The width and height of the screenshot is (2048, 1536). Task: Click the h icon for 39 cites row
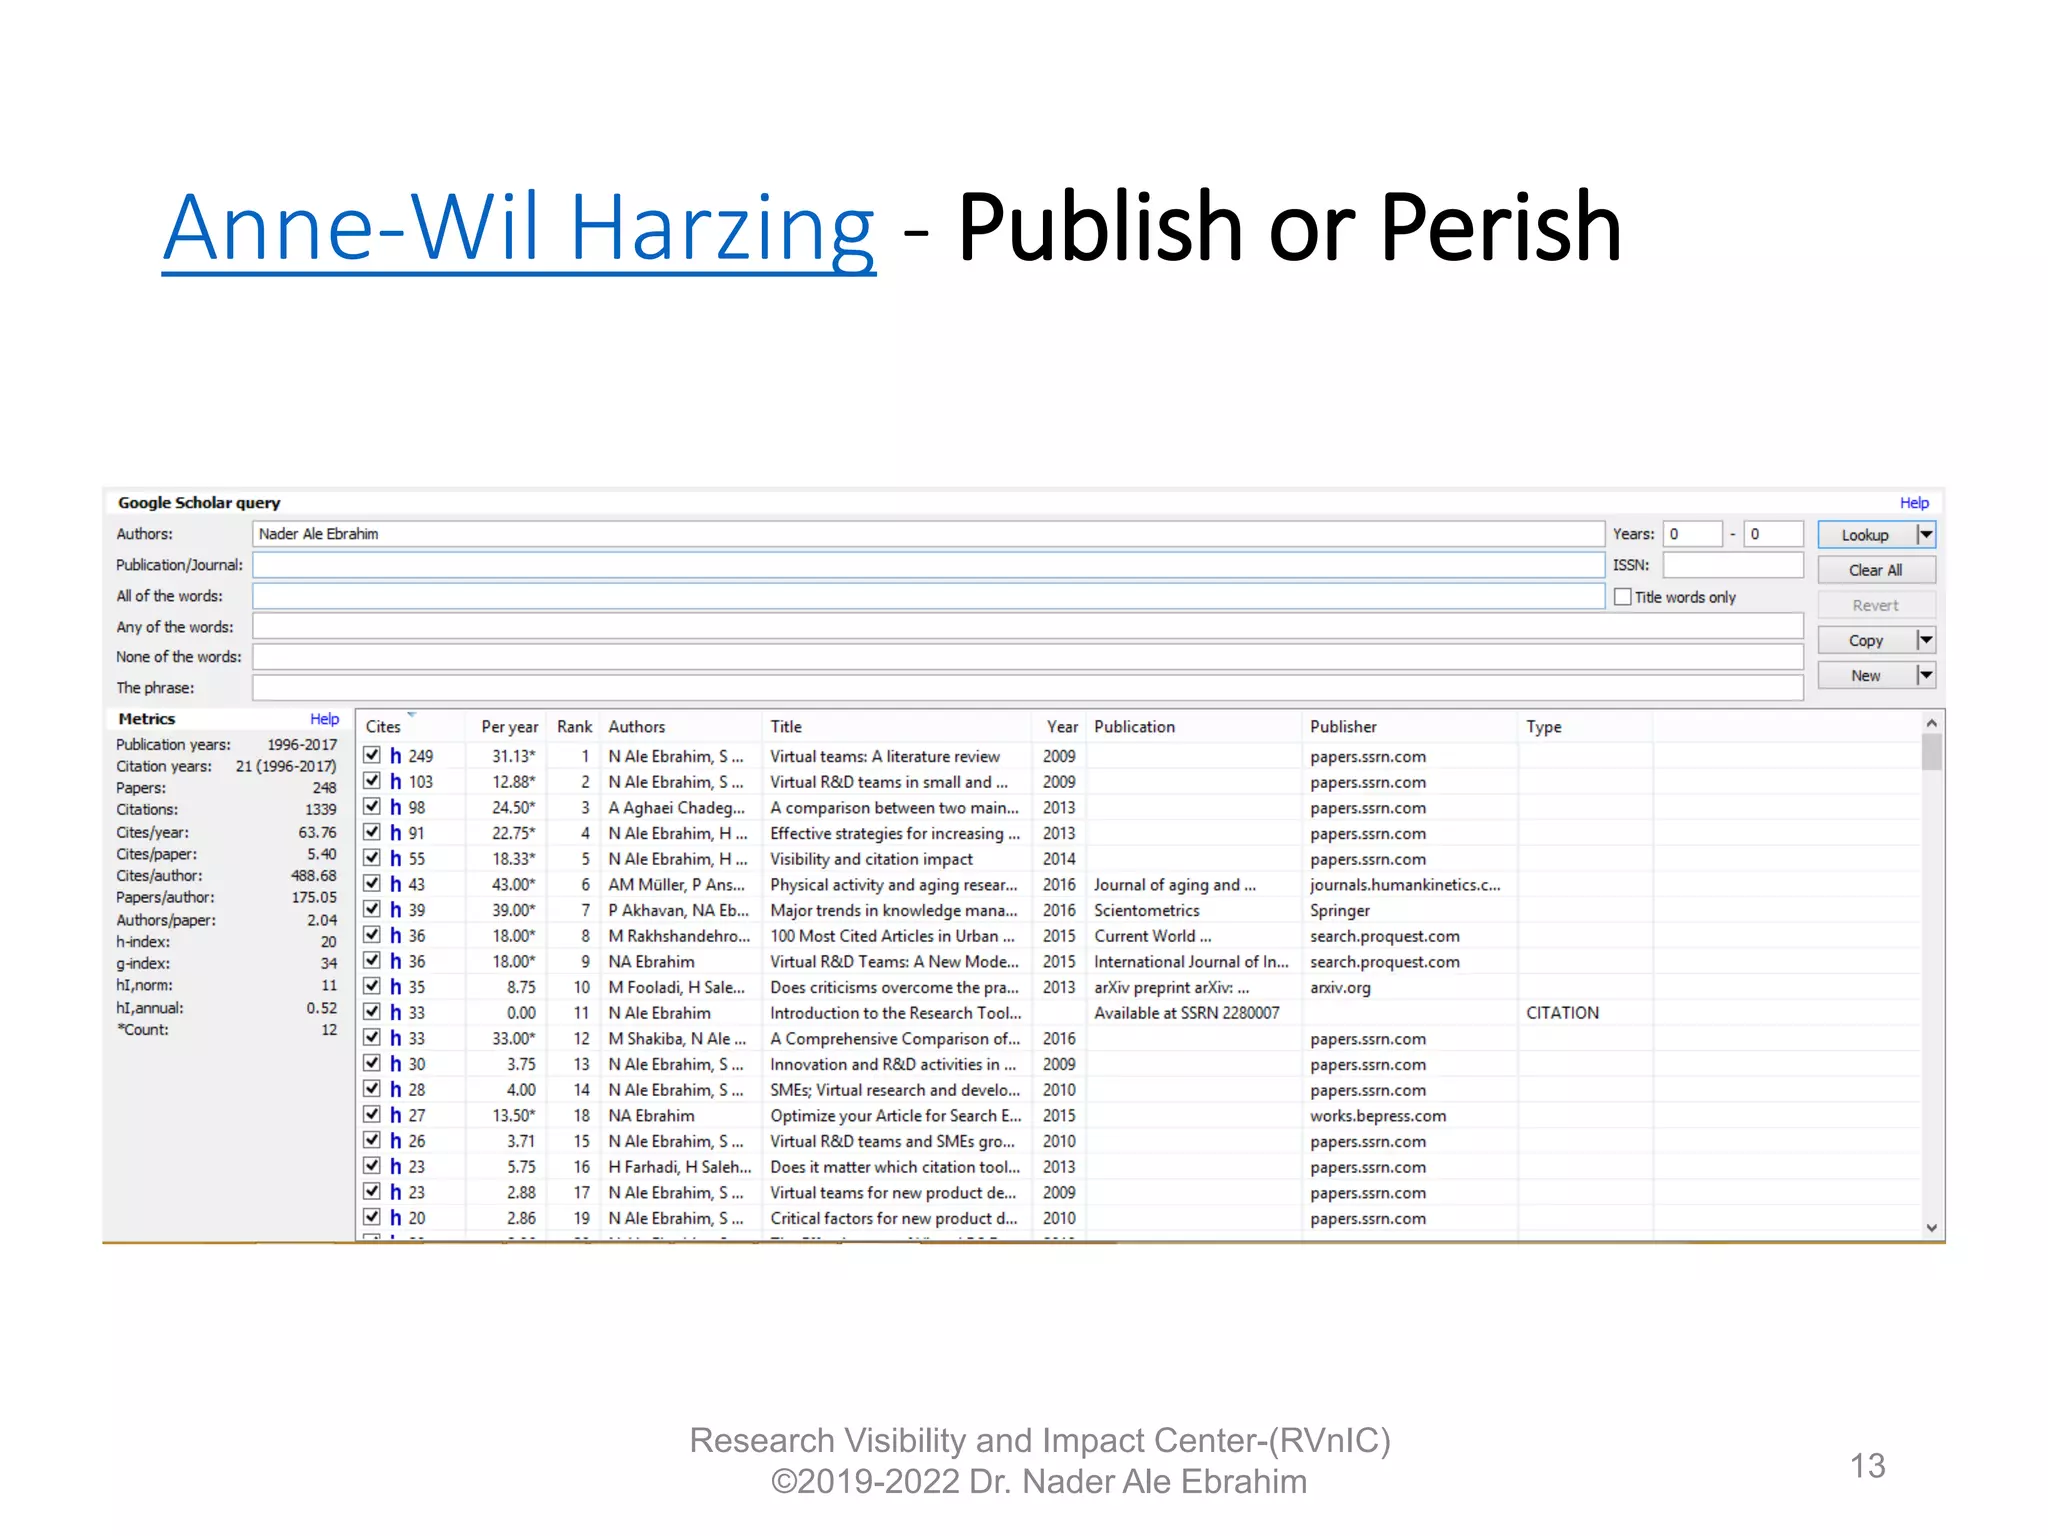click(x=396, y=910)
